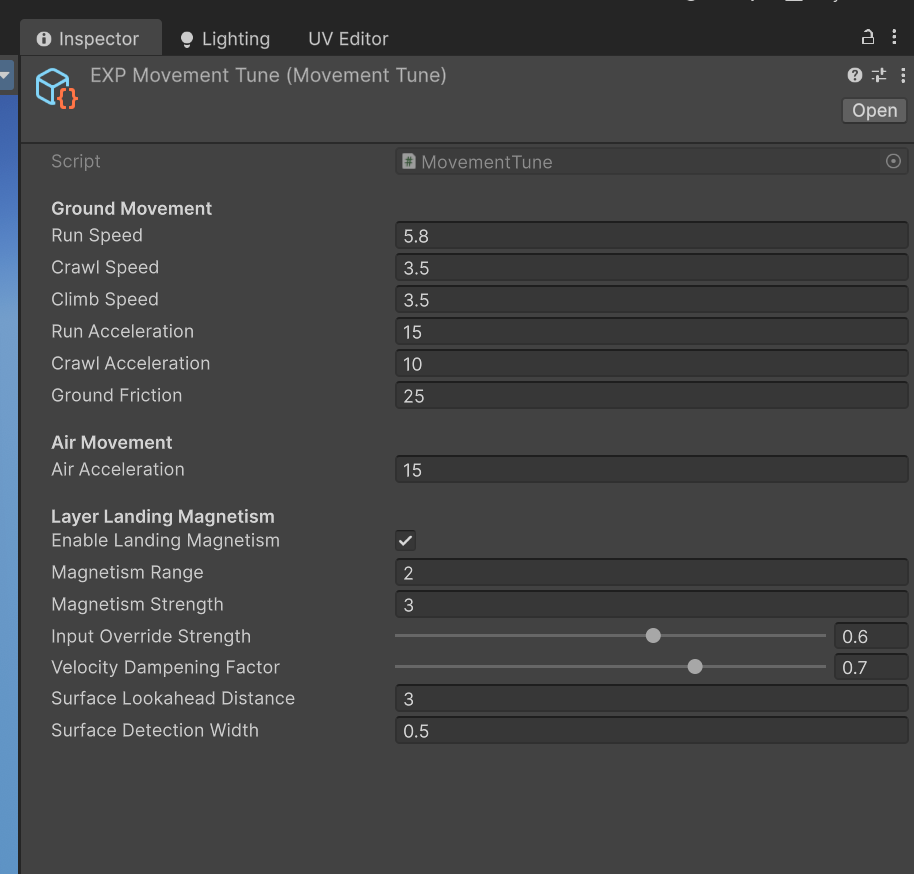The height and width of the screenshot is (874, 914).
Task: Open the Movement Tune asset context menu
Action: click(x=903, y=75)
